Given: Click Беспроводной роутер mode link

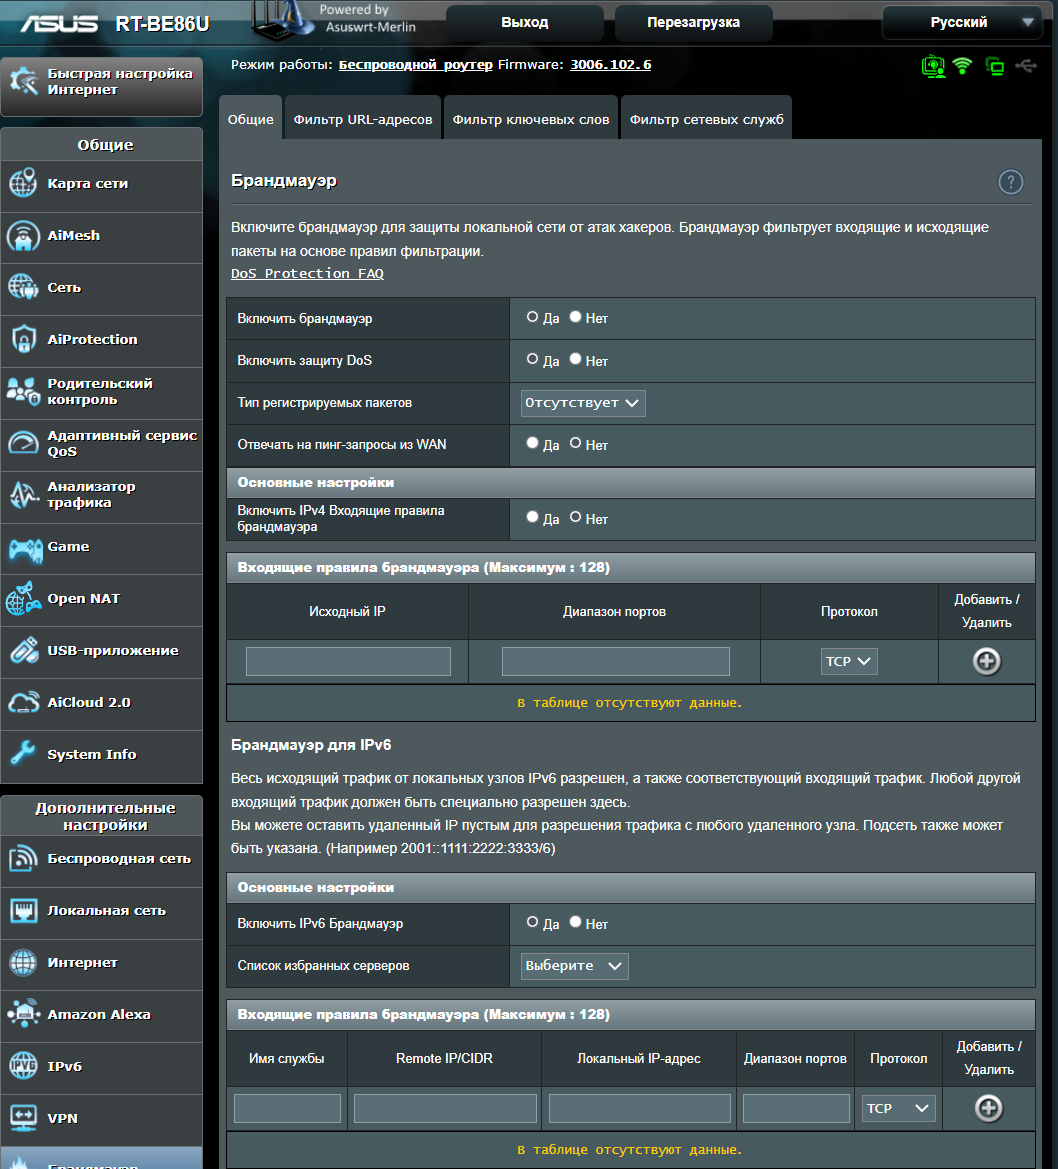Looking at the screenshot, I should coord(415,65).
